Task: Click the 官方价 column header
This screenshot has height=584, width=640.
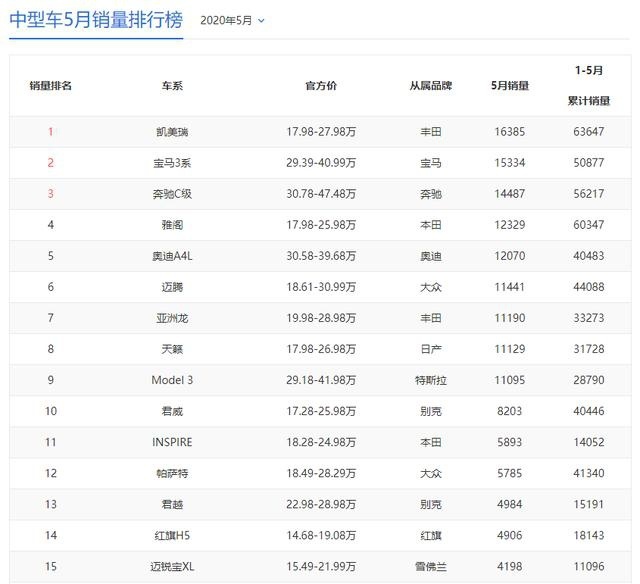Action: 321,86
